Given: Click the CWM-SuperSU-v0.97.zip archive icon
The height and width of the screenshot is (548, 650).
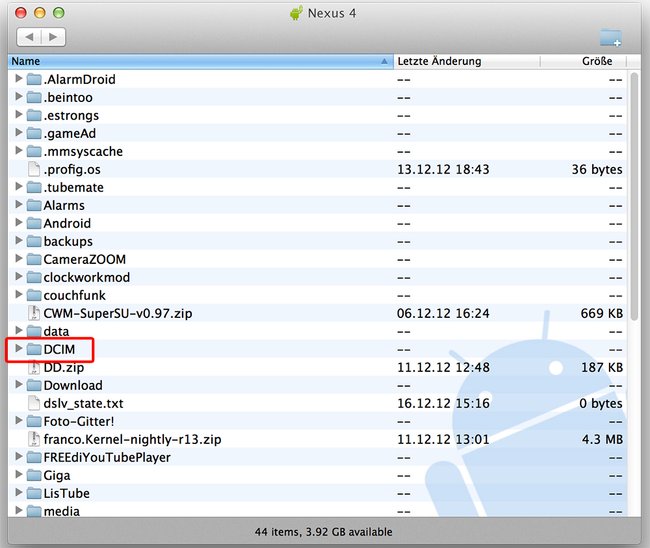Looking at the screenshot, I should click(x=34, y=313).
